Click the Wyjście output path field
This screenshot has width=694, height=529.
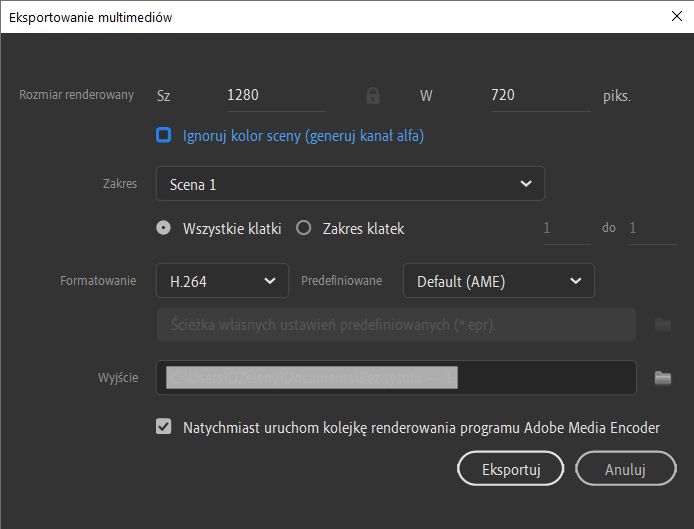[x=396, y=378]
